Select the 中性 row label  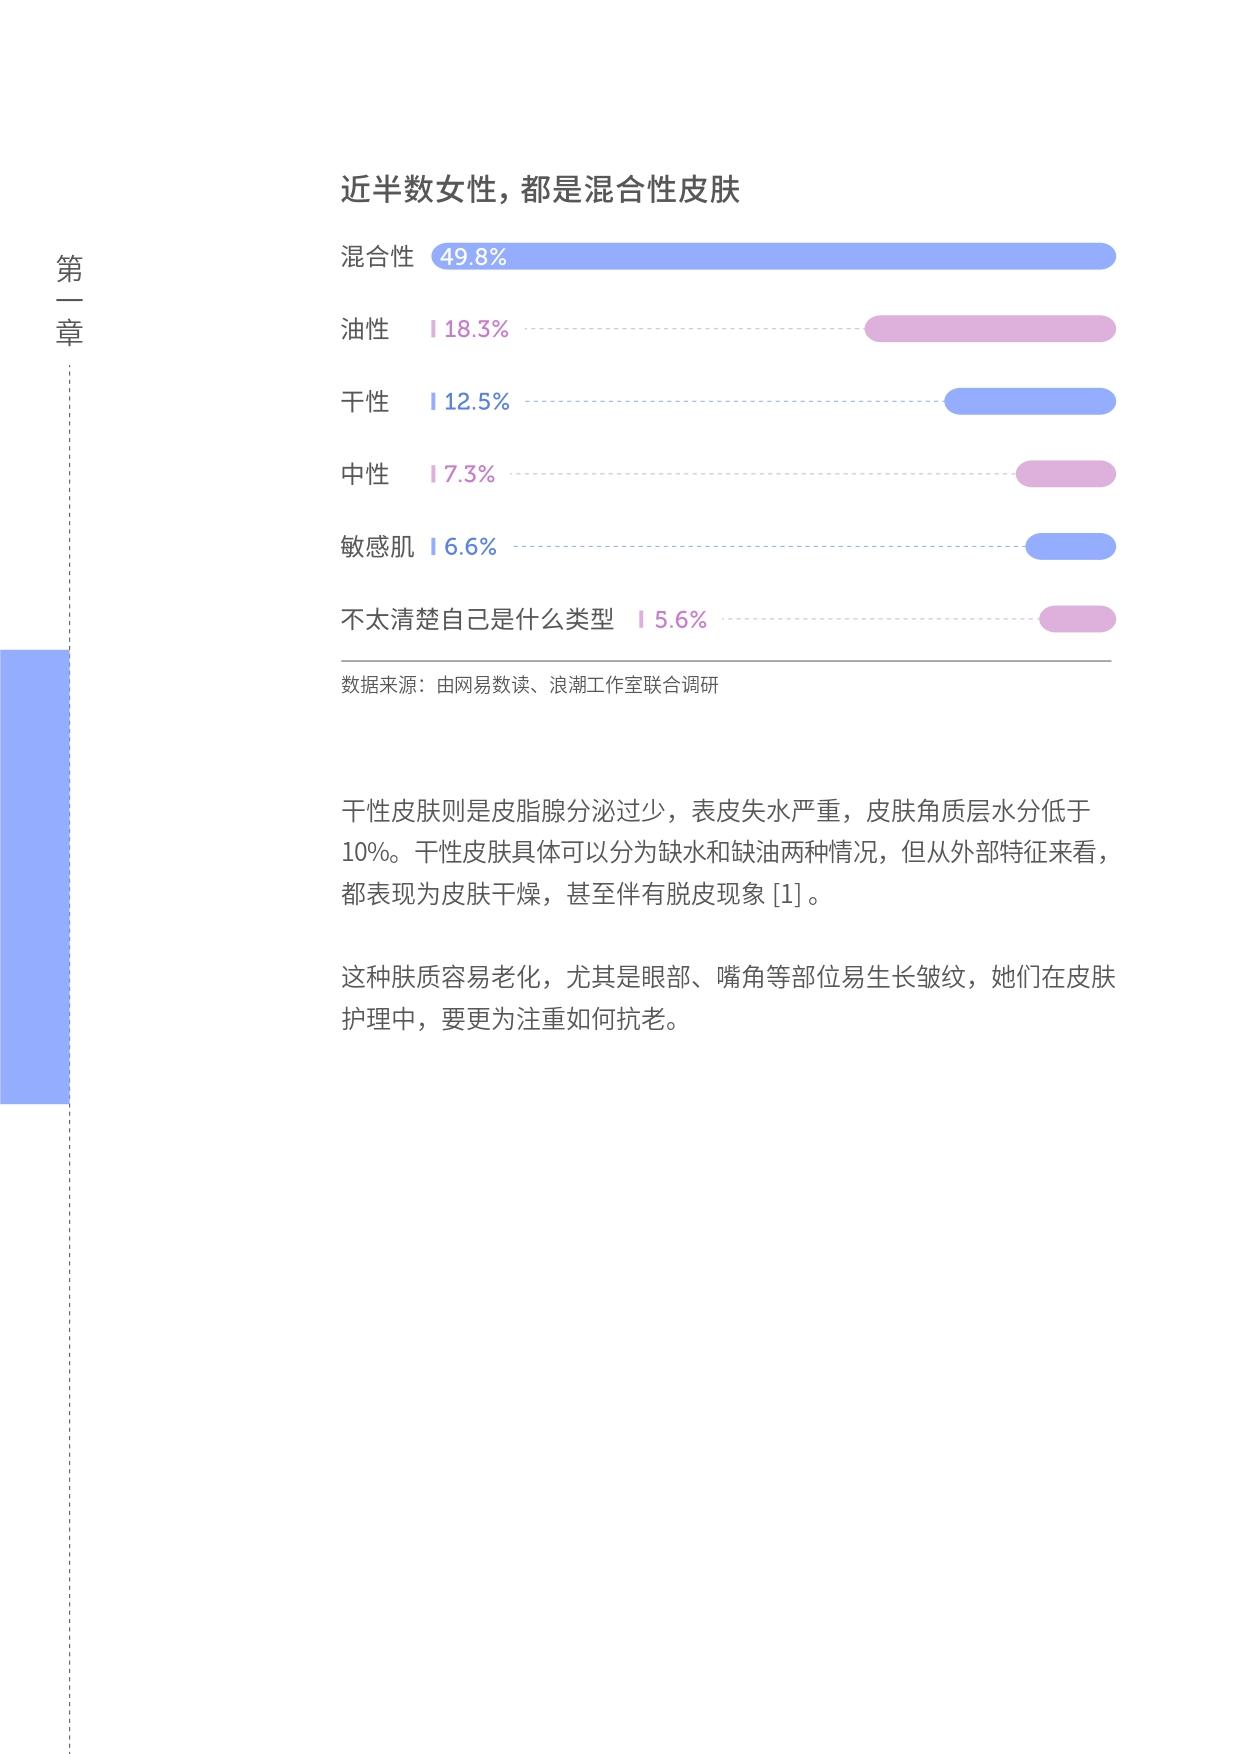click(x=365, y=474)
